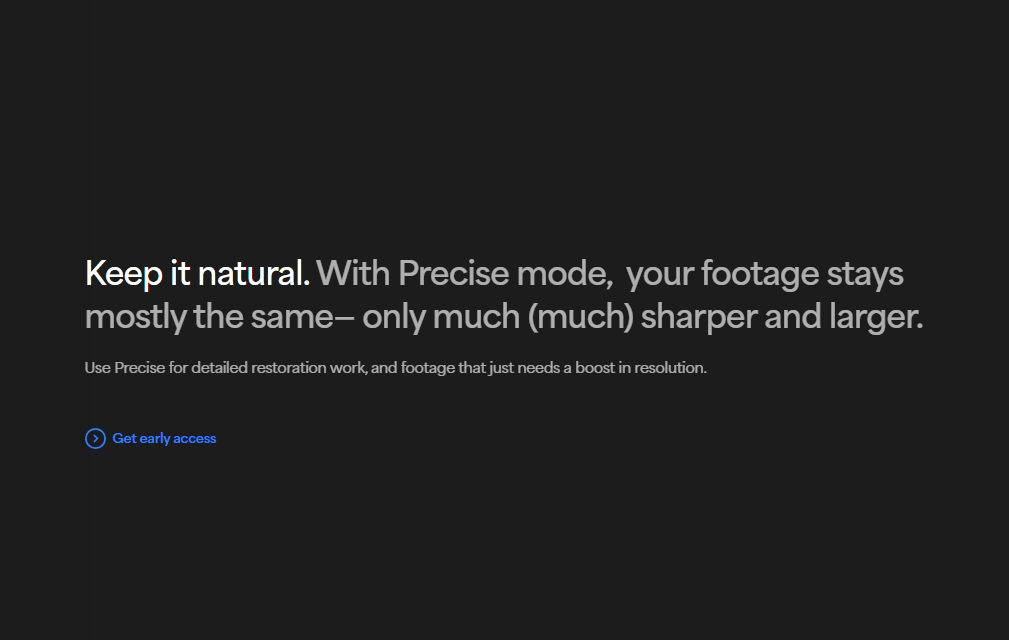The image size is (1009, 640).
Task: Select 'mostly the same' in the heading
Action: tap(209, 317)
